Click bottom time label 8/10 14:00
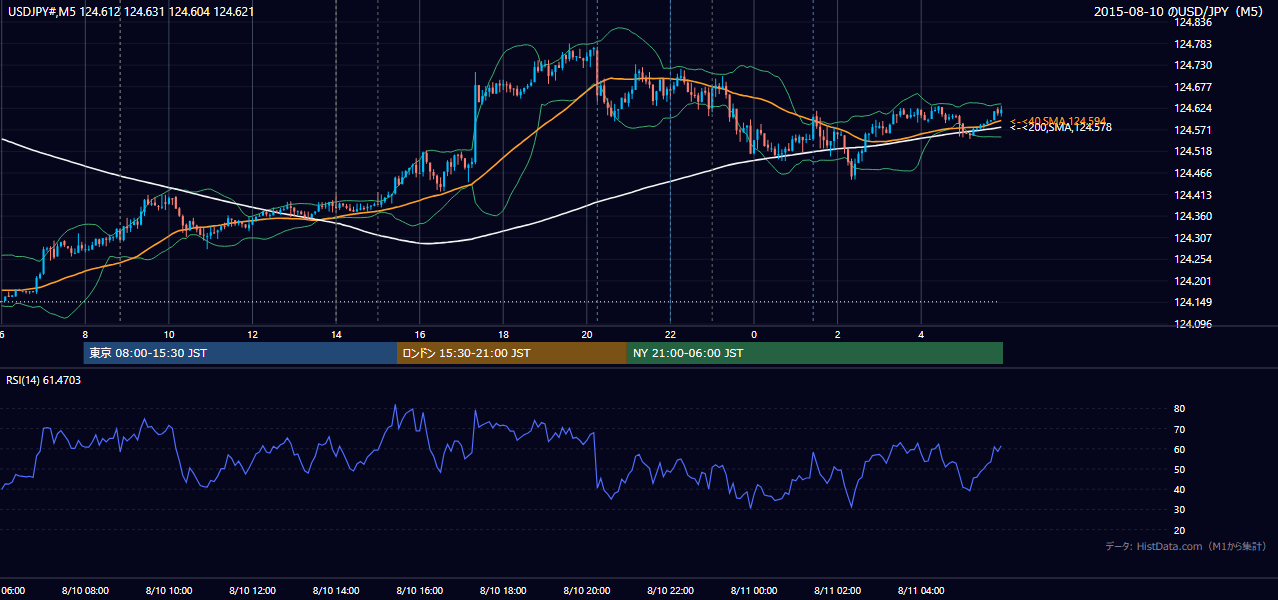 pos(335,591)
